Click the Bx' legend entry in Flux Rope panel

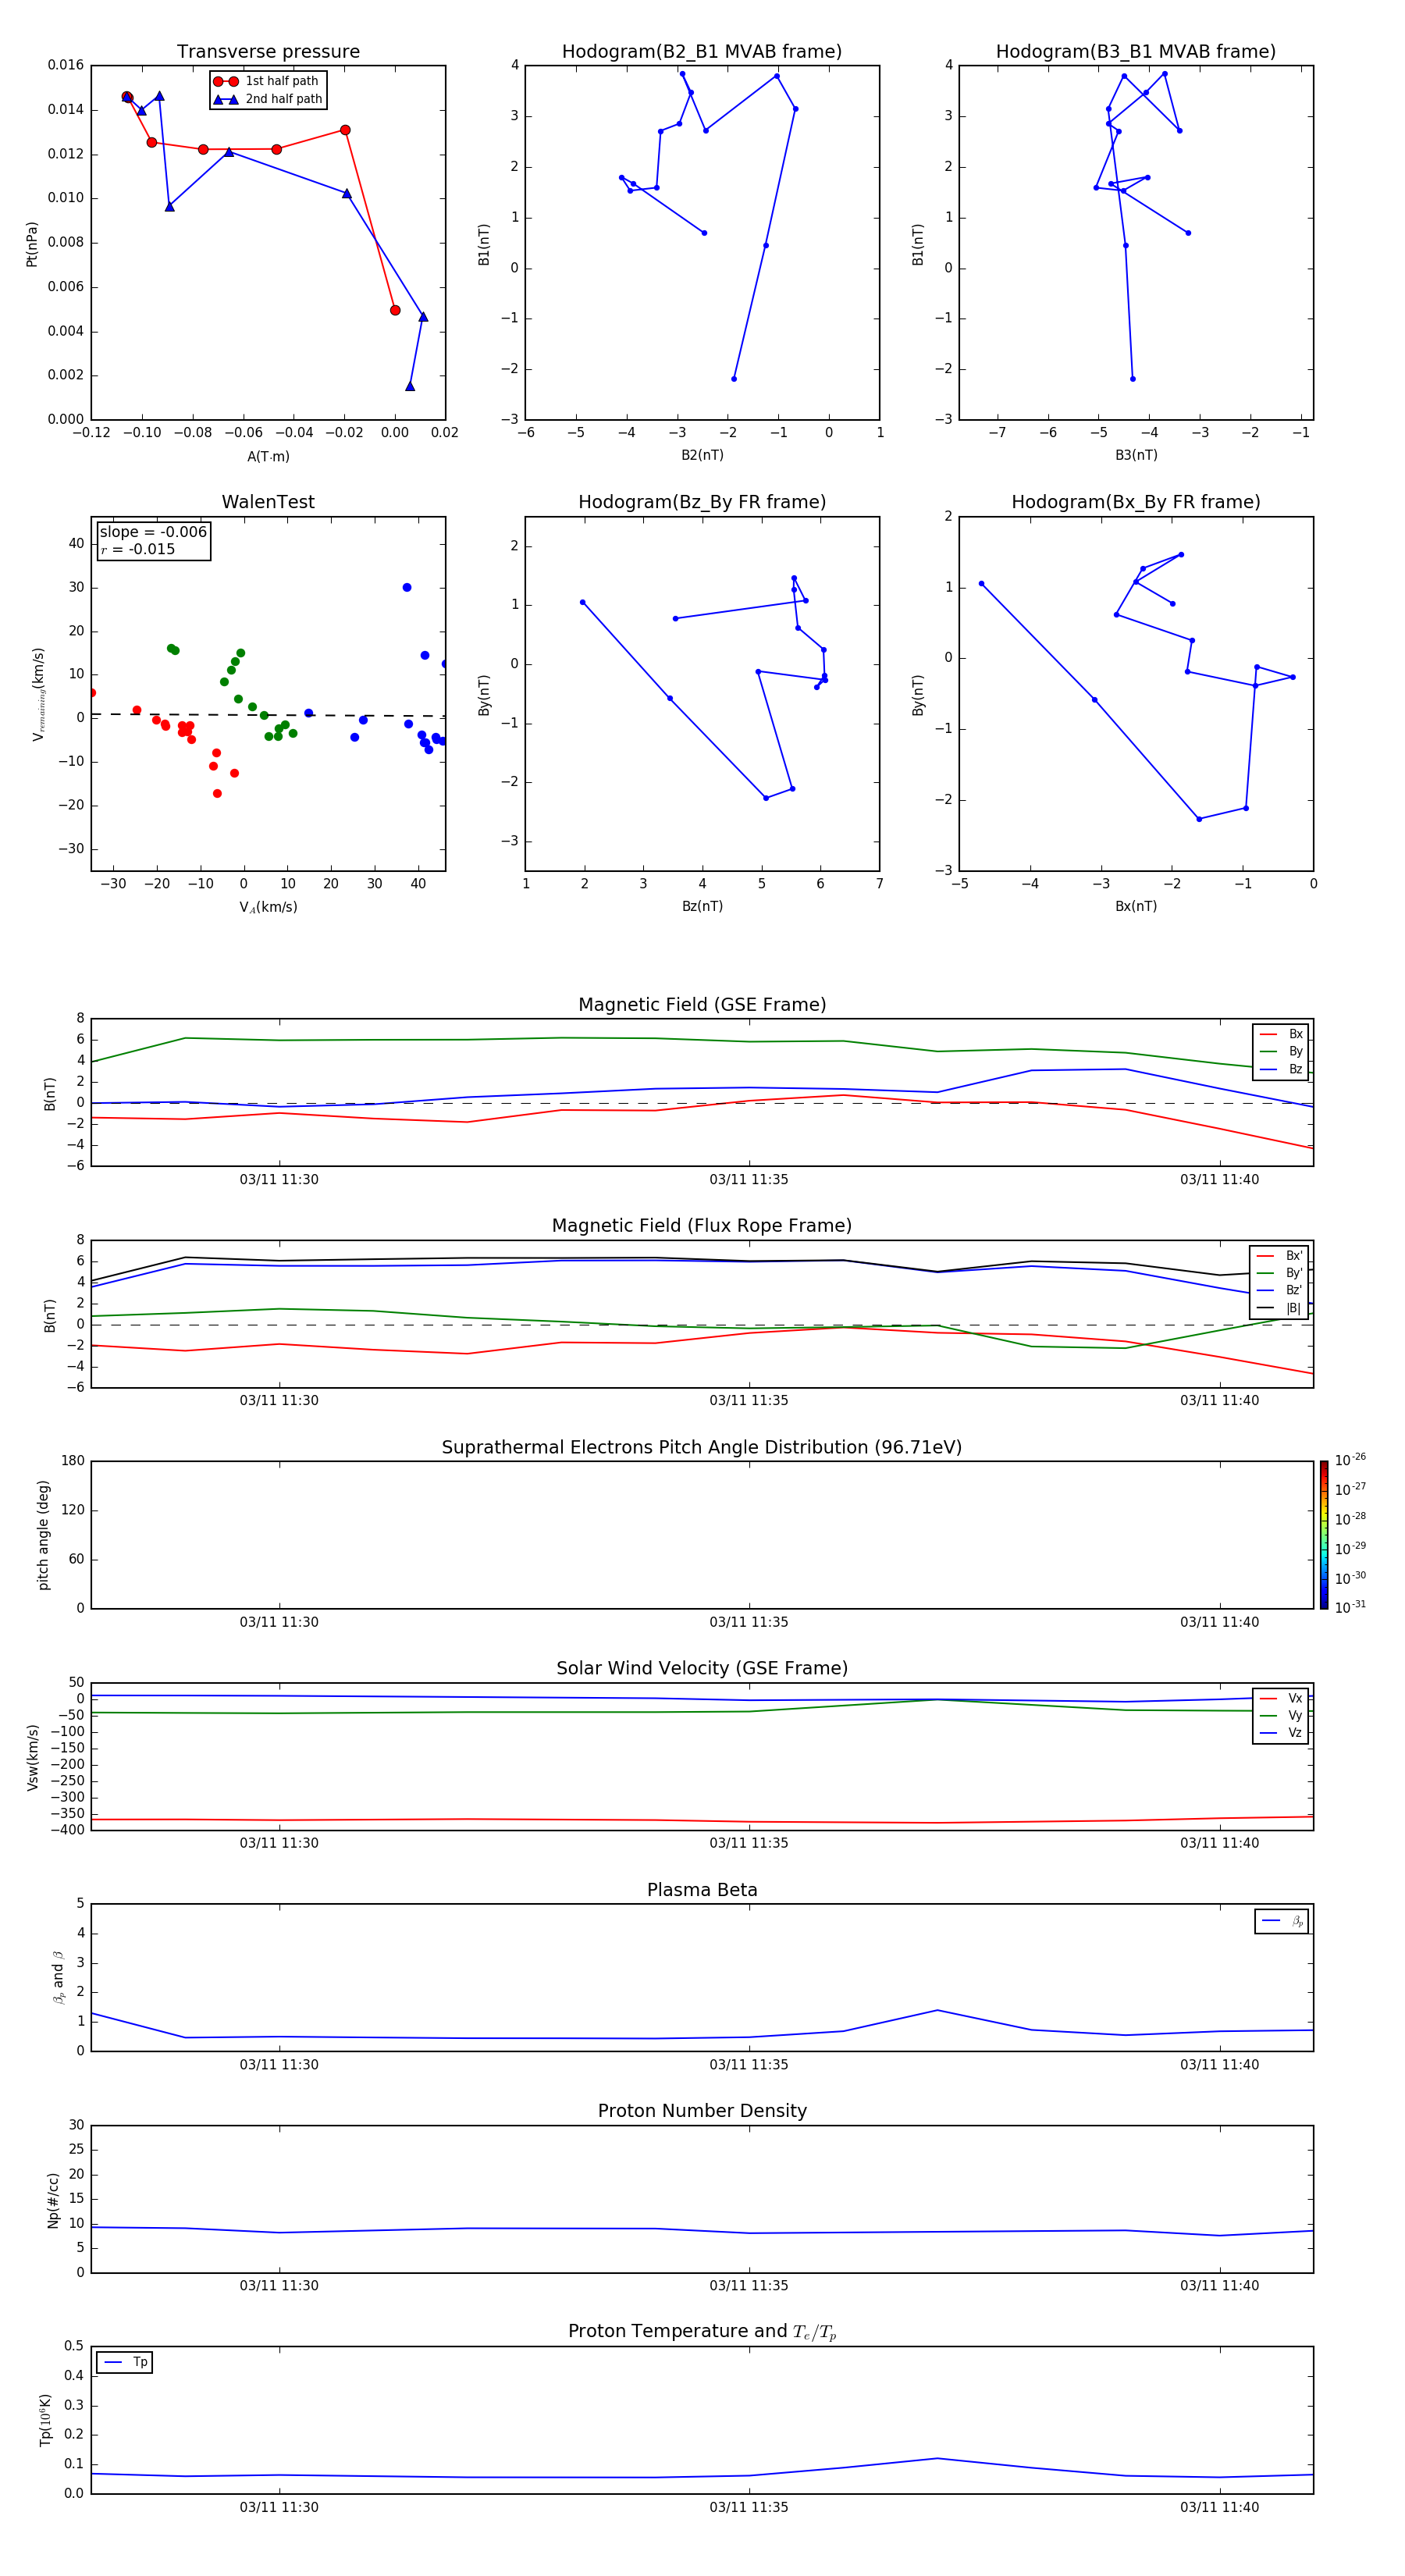(1280, 1256)
